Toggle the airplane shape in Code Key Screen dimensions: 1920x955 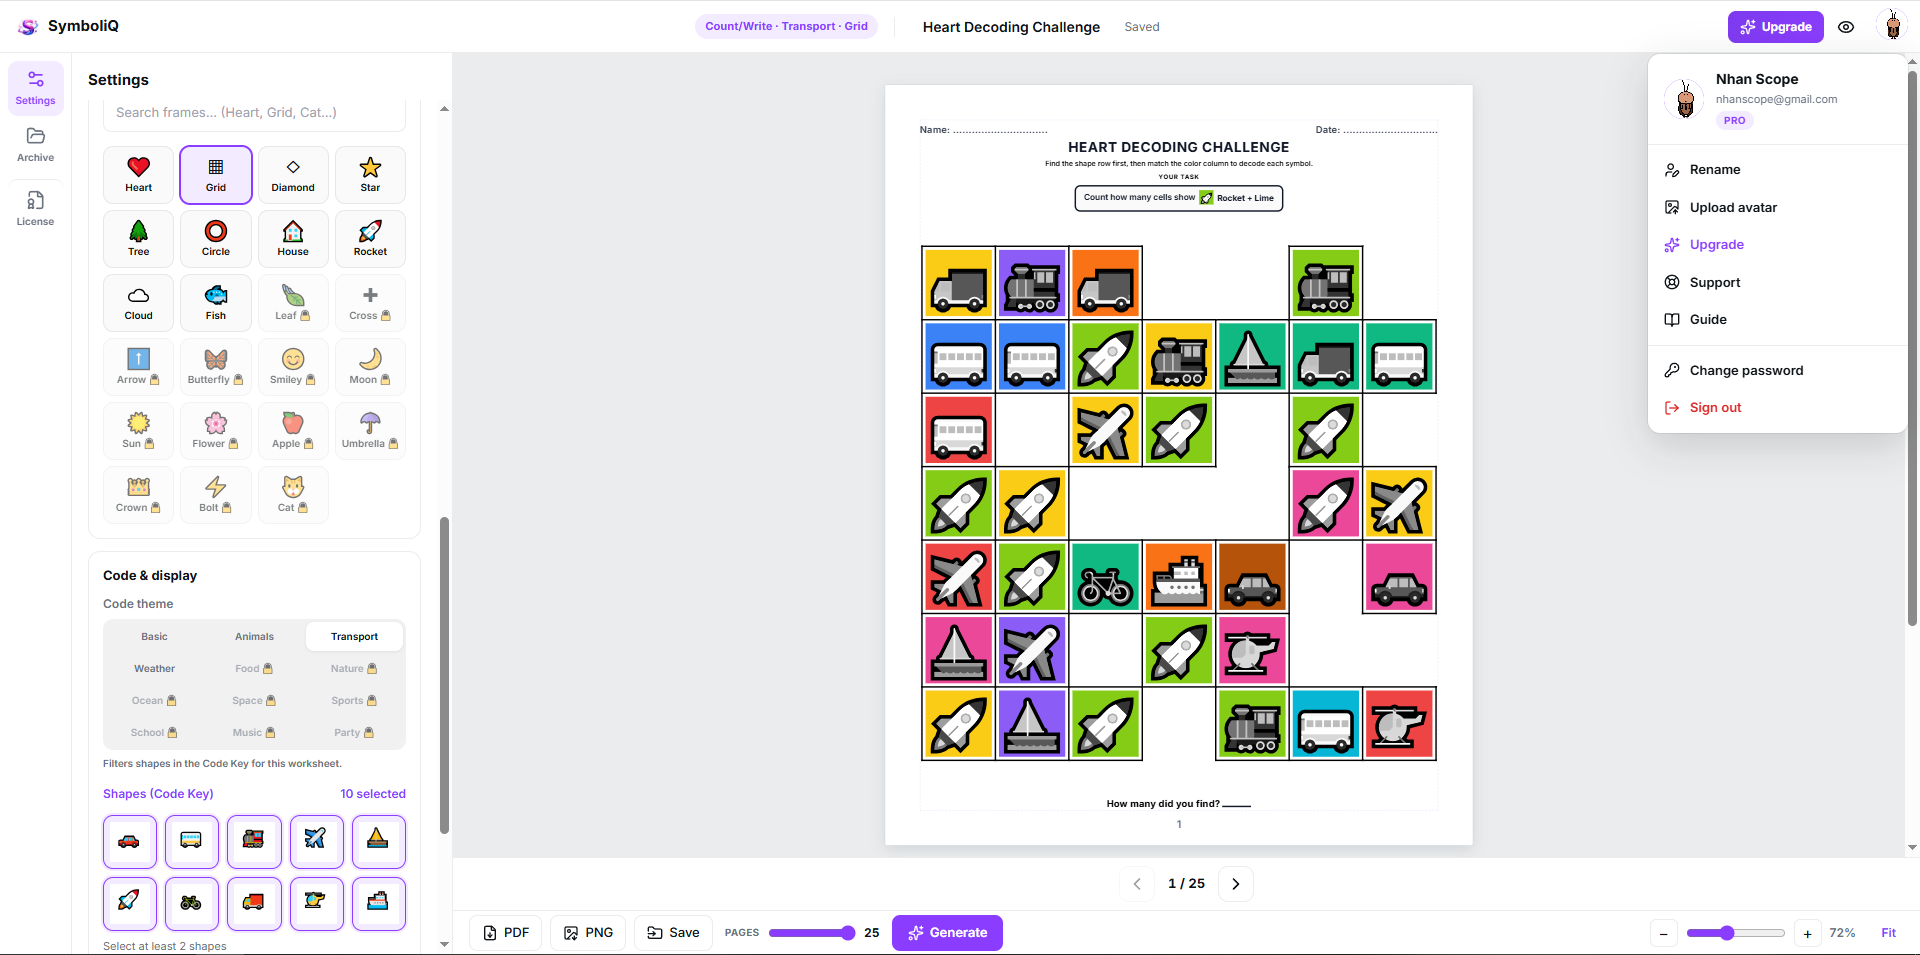pos(316,841)
